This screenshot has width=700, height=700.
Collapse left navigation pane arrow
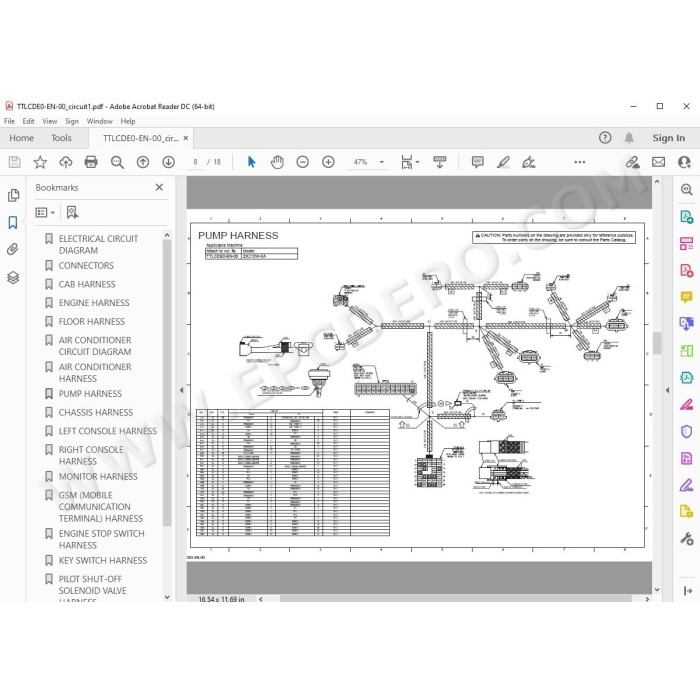point(181,390)
